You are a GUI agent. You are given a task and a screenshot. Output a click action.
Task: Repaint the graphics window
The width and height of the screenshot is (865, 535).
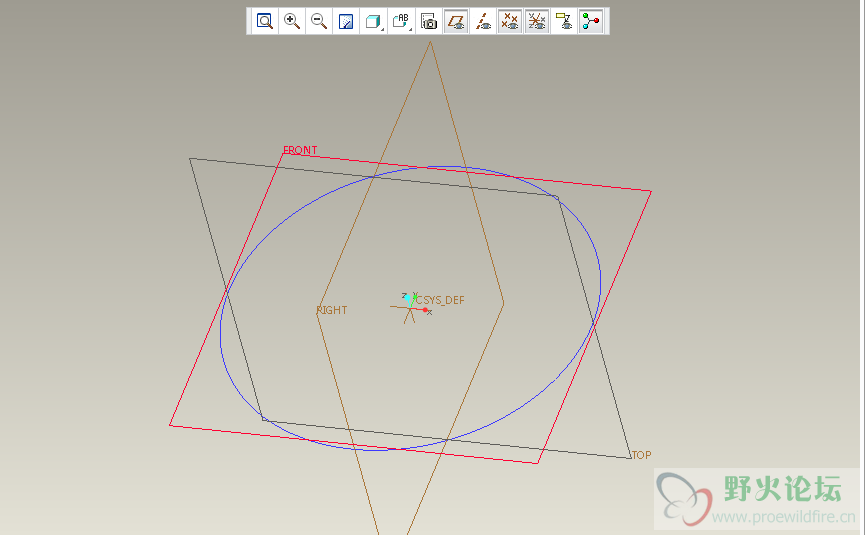click(346, 22)
